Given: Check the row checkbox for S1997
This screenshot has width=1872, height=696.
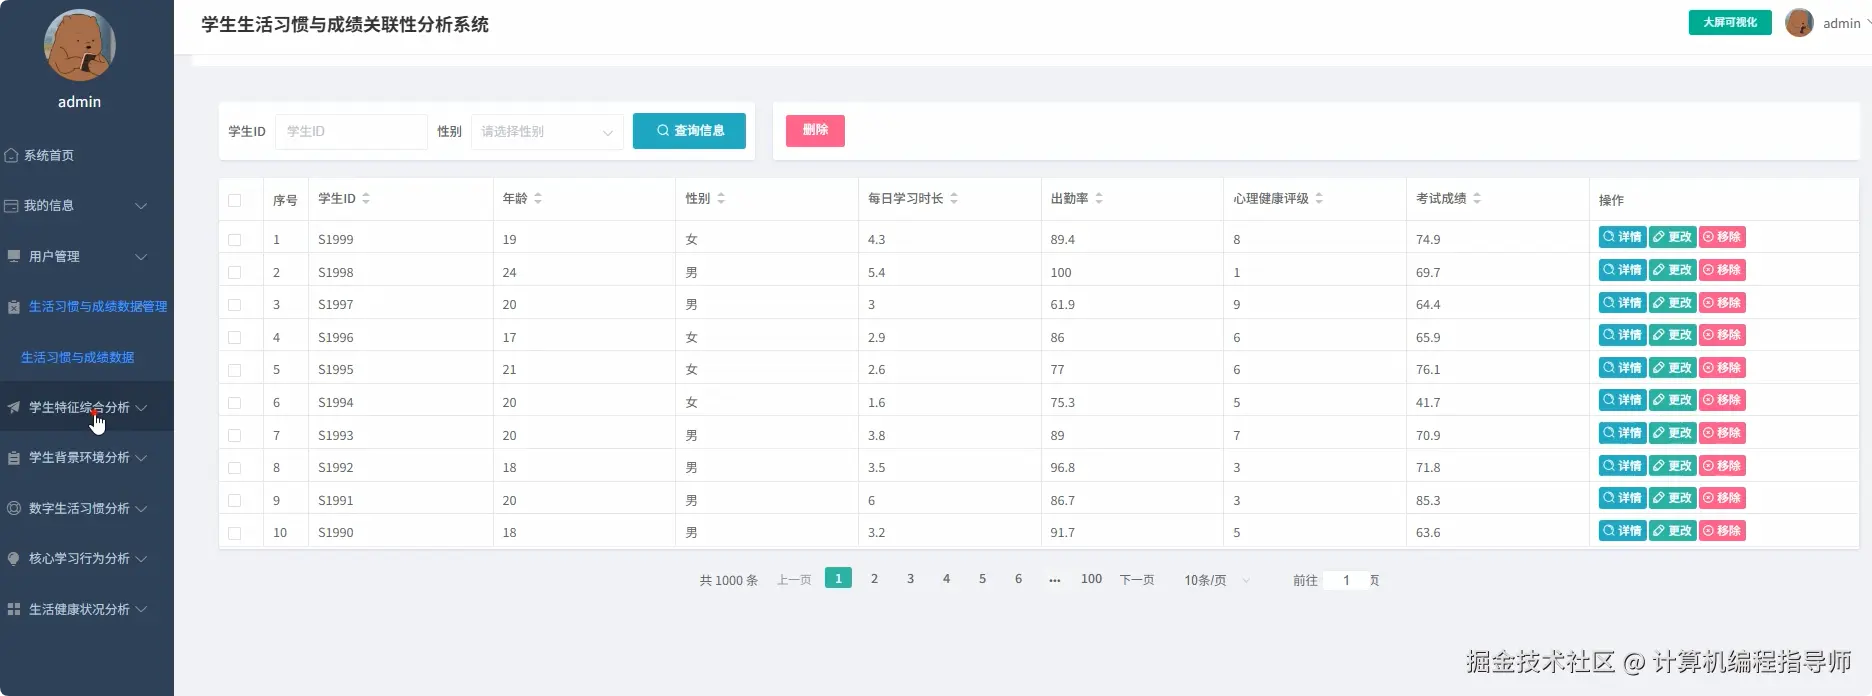Looking at the screenshot, I should (235, 305).
